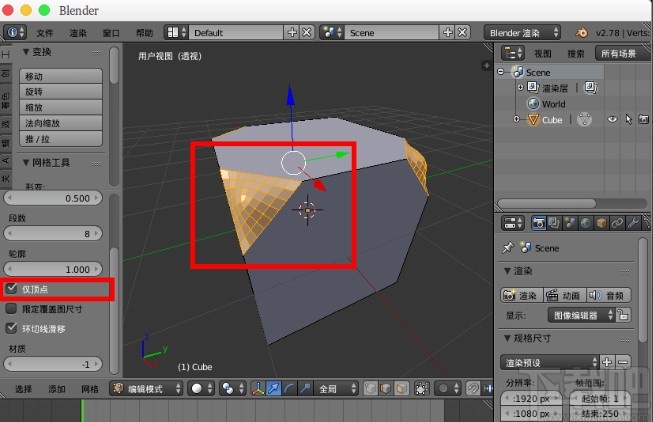Enable the scale manipulator icon
653x422 pixels.
click(305, 389)
